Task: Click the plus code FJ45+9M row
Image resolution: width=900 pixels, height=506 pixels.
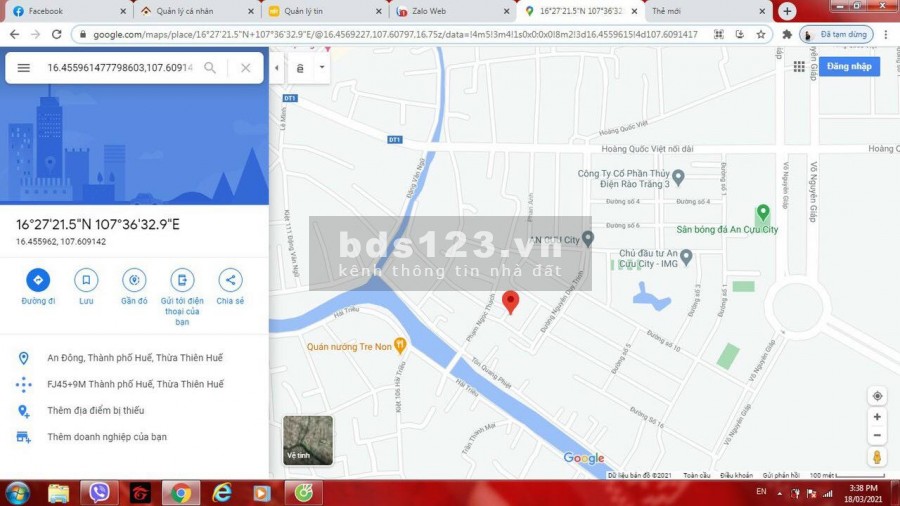Action: click(x=134, y=384)
